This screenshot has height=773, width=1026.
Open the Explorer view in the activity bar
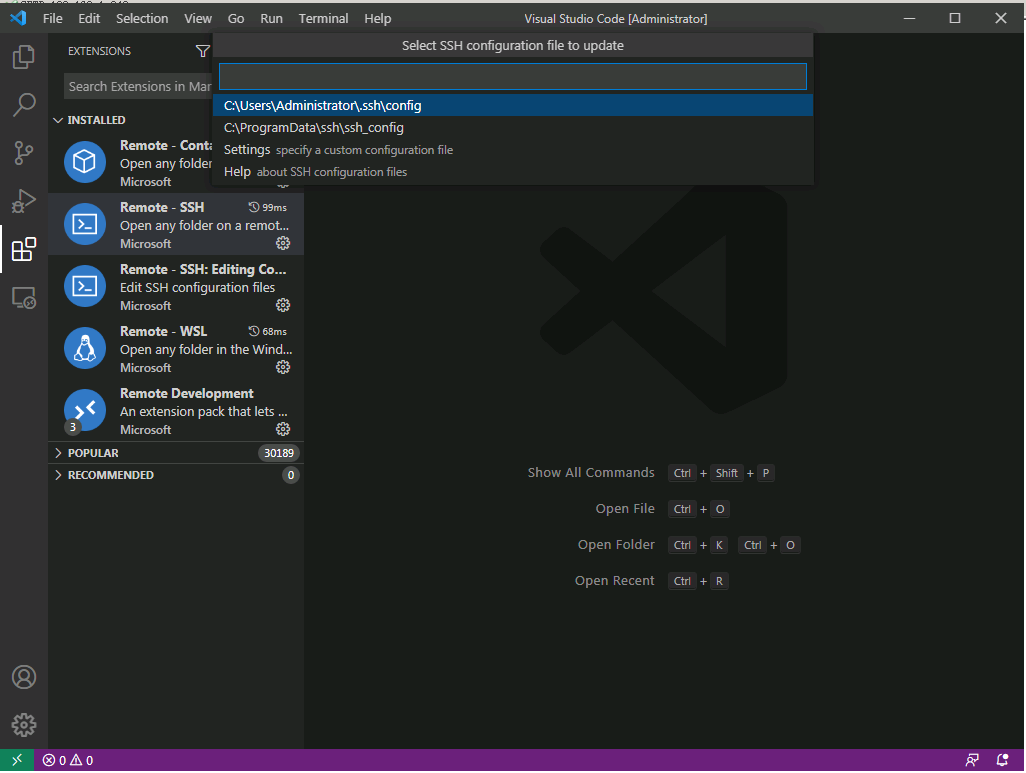(x=24, y=57)
